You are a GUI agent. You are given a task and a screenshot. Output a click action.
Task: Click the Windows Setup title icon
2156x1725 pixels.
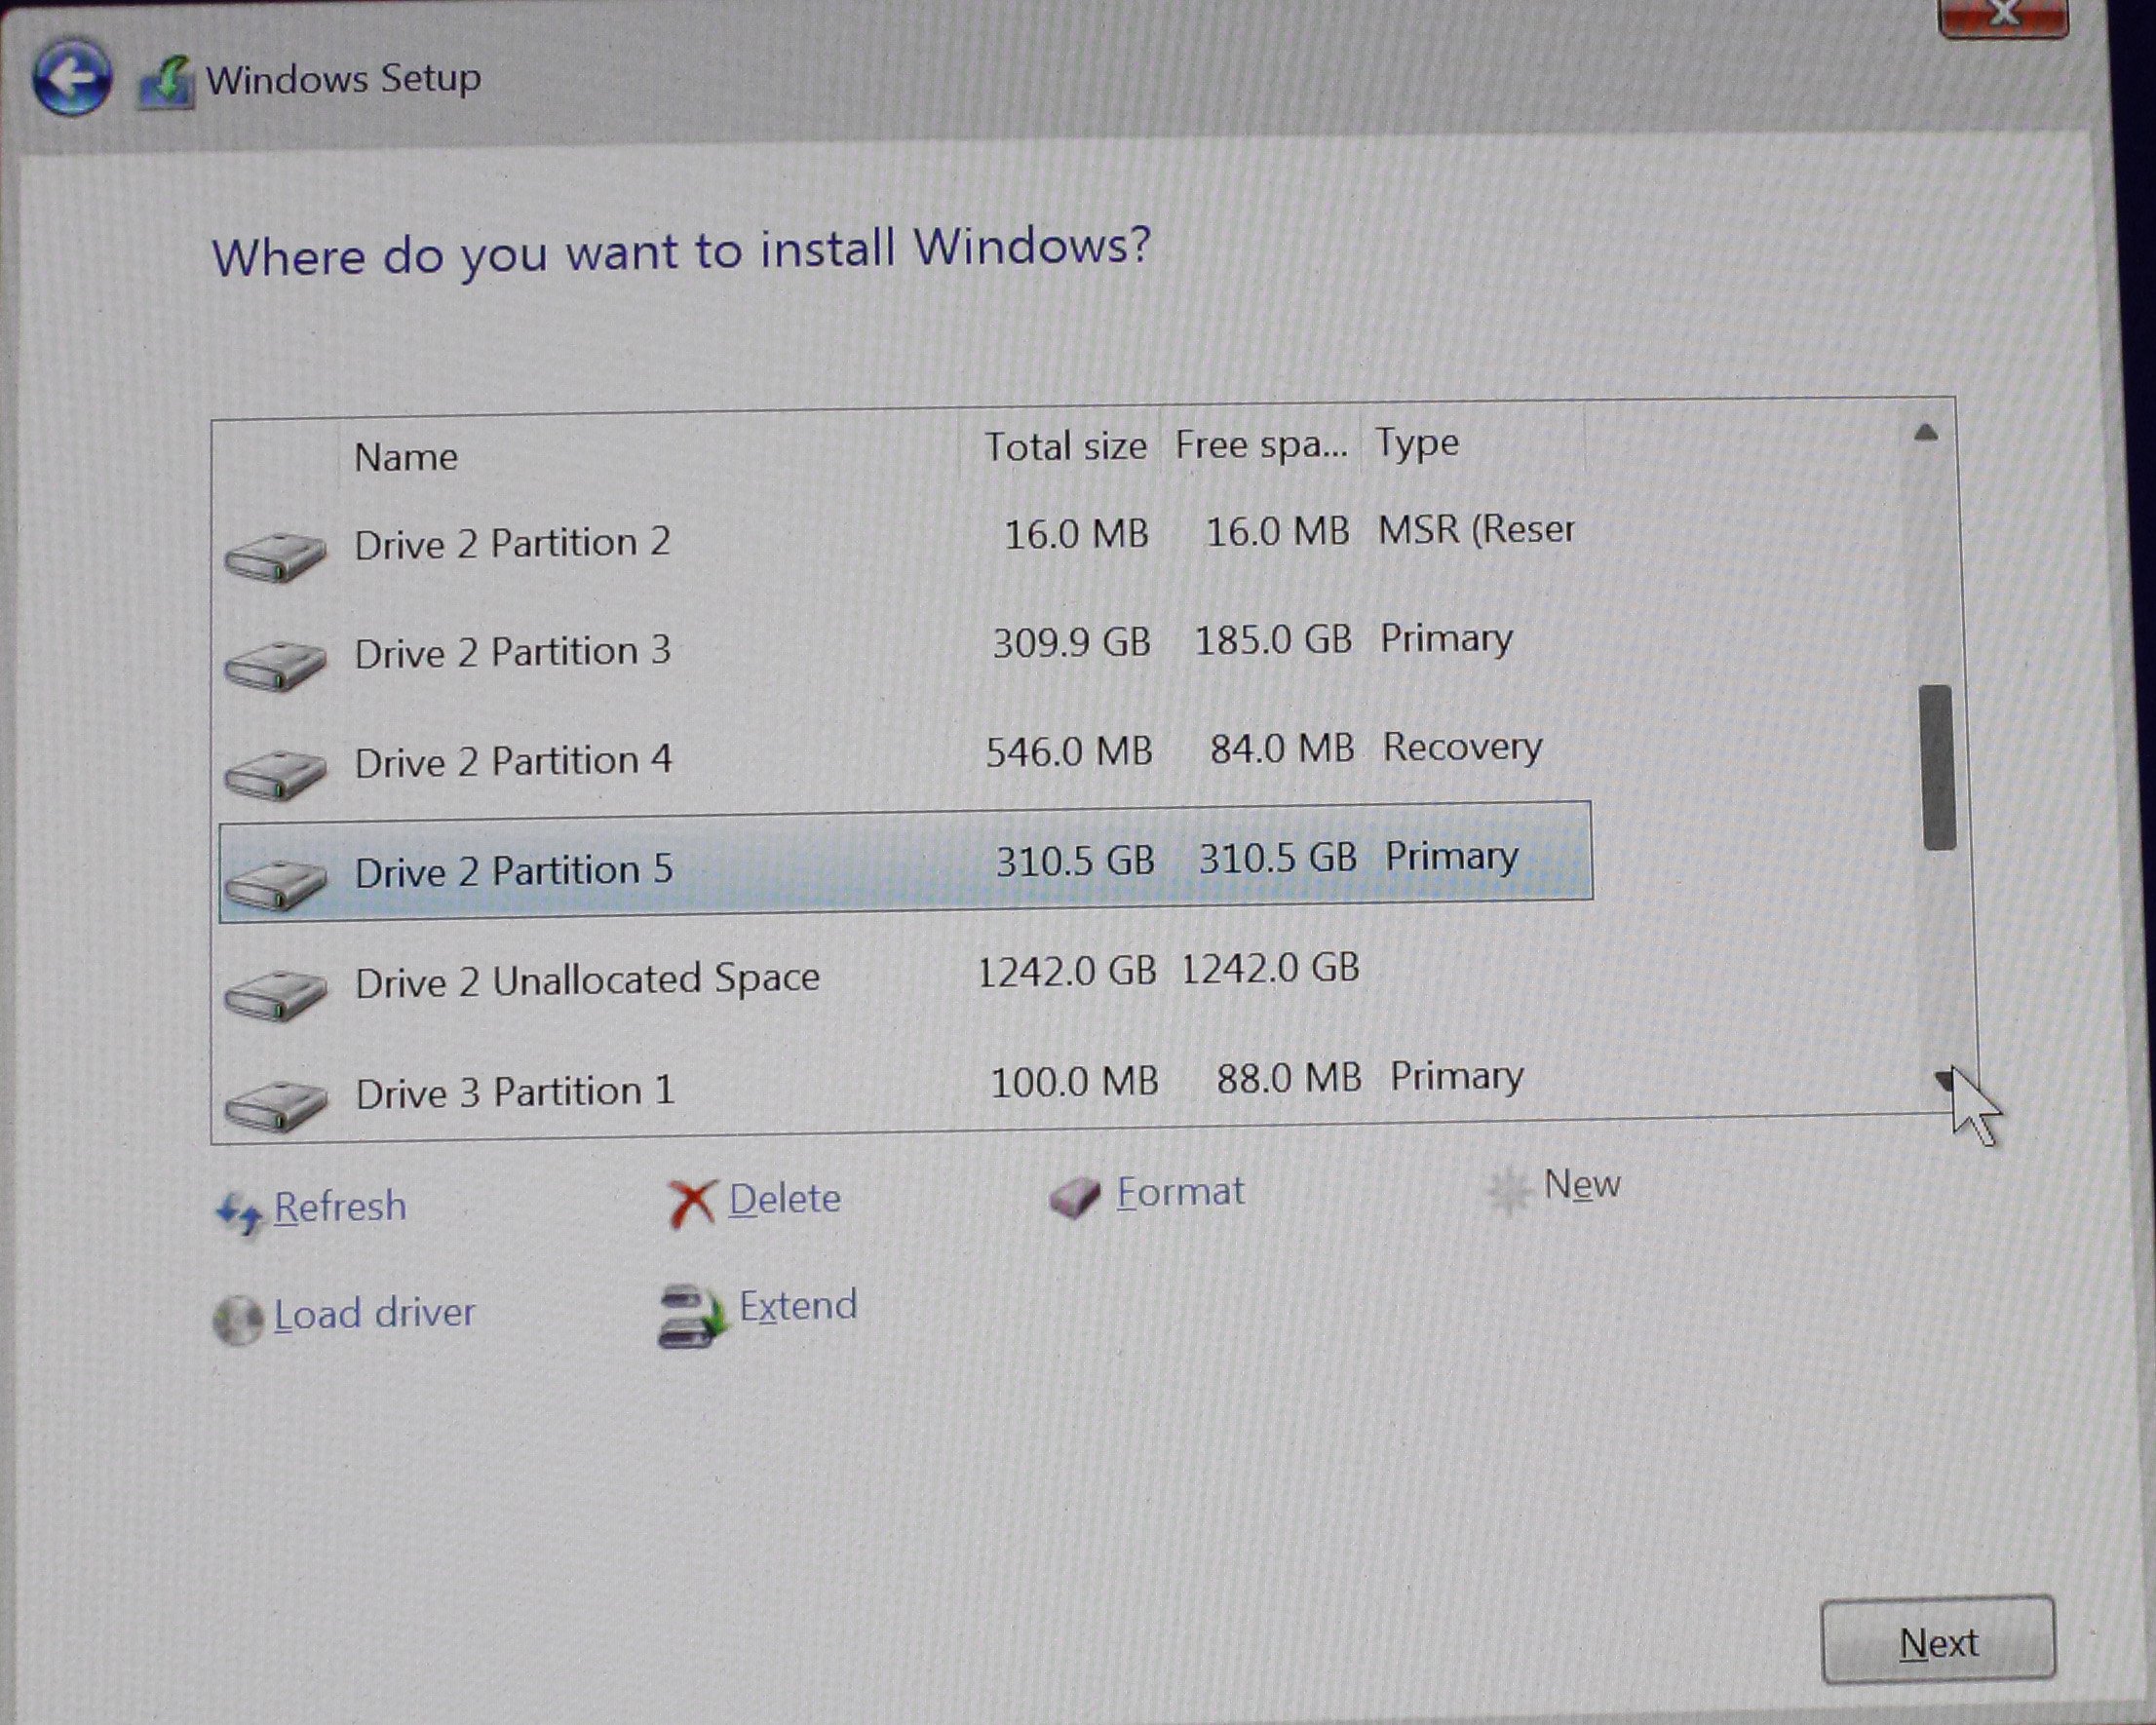pyautogui.click(x=165, y=82)
